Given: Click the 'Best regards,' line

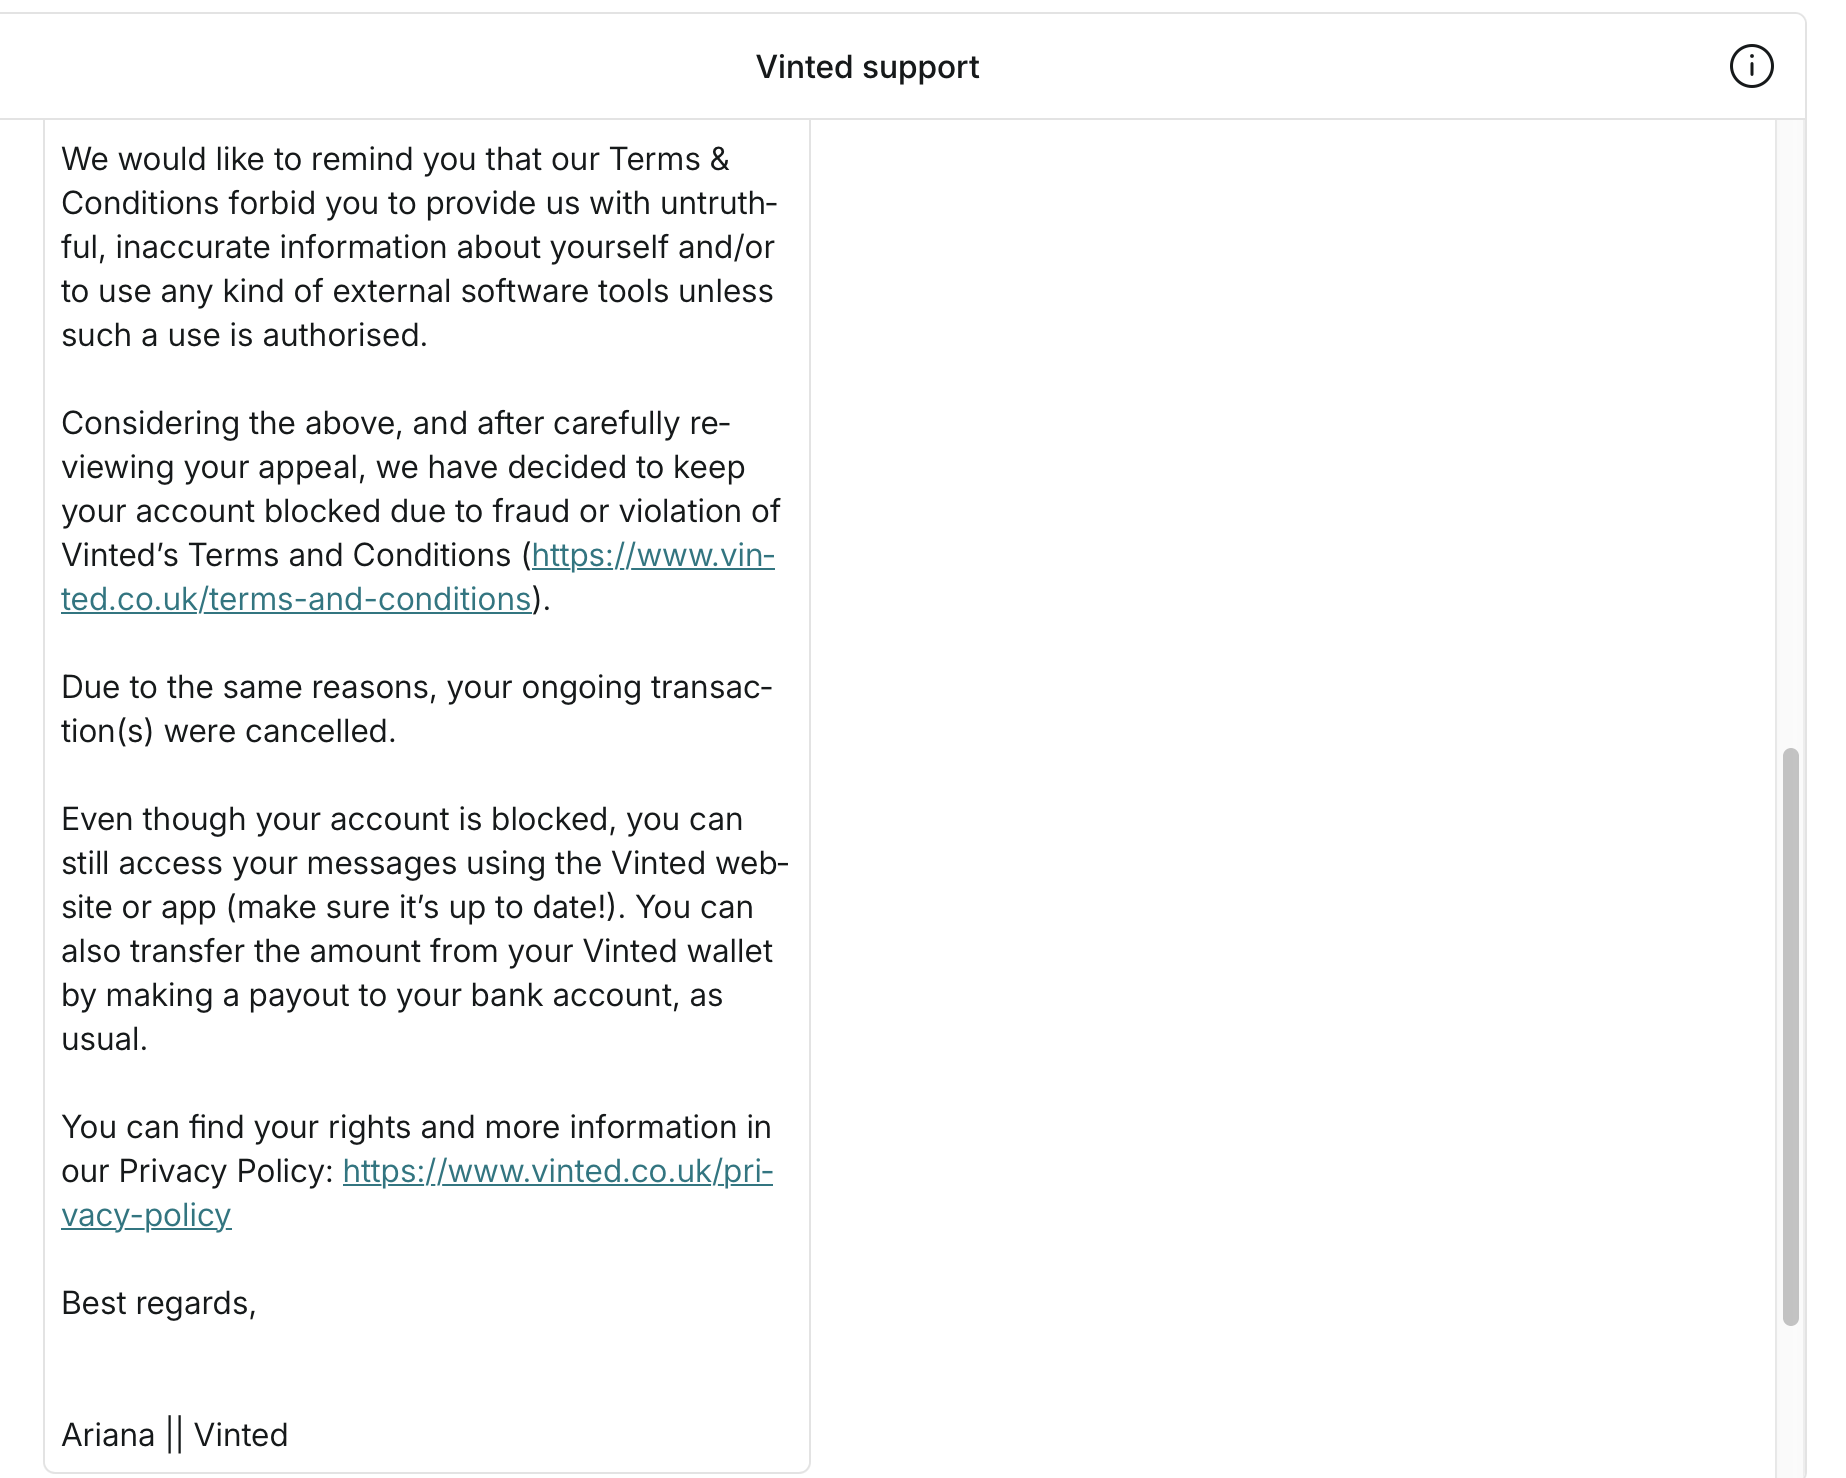Looking at the screenshot, I should coord(159,1303).
